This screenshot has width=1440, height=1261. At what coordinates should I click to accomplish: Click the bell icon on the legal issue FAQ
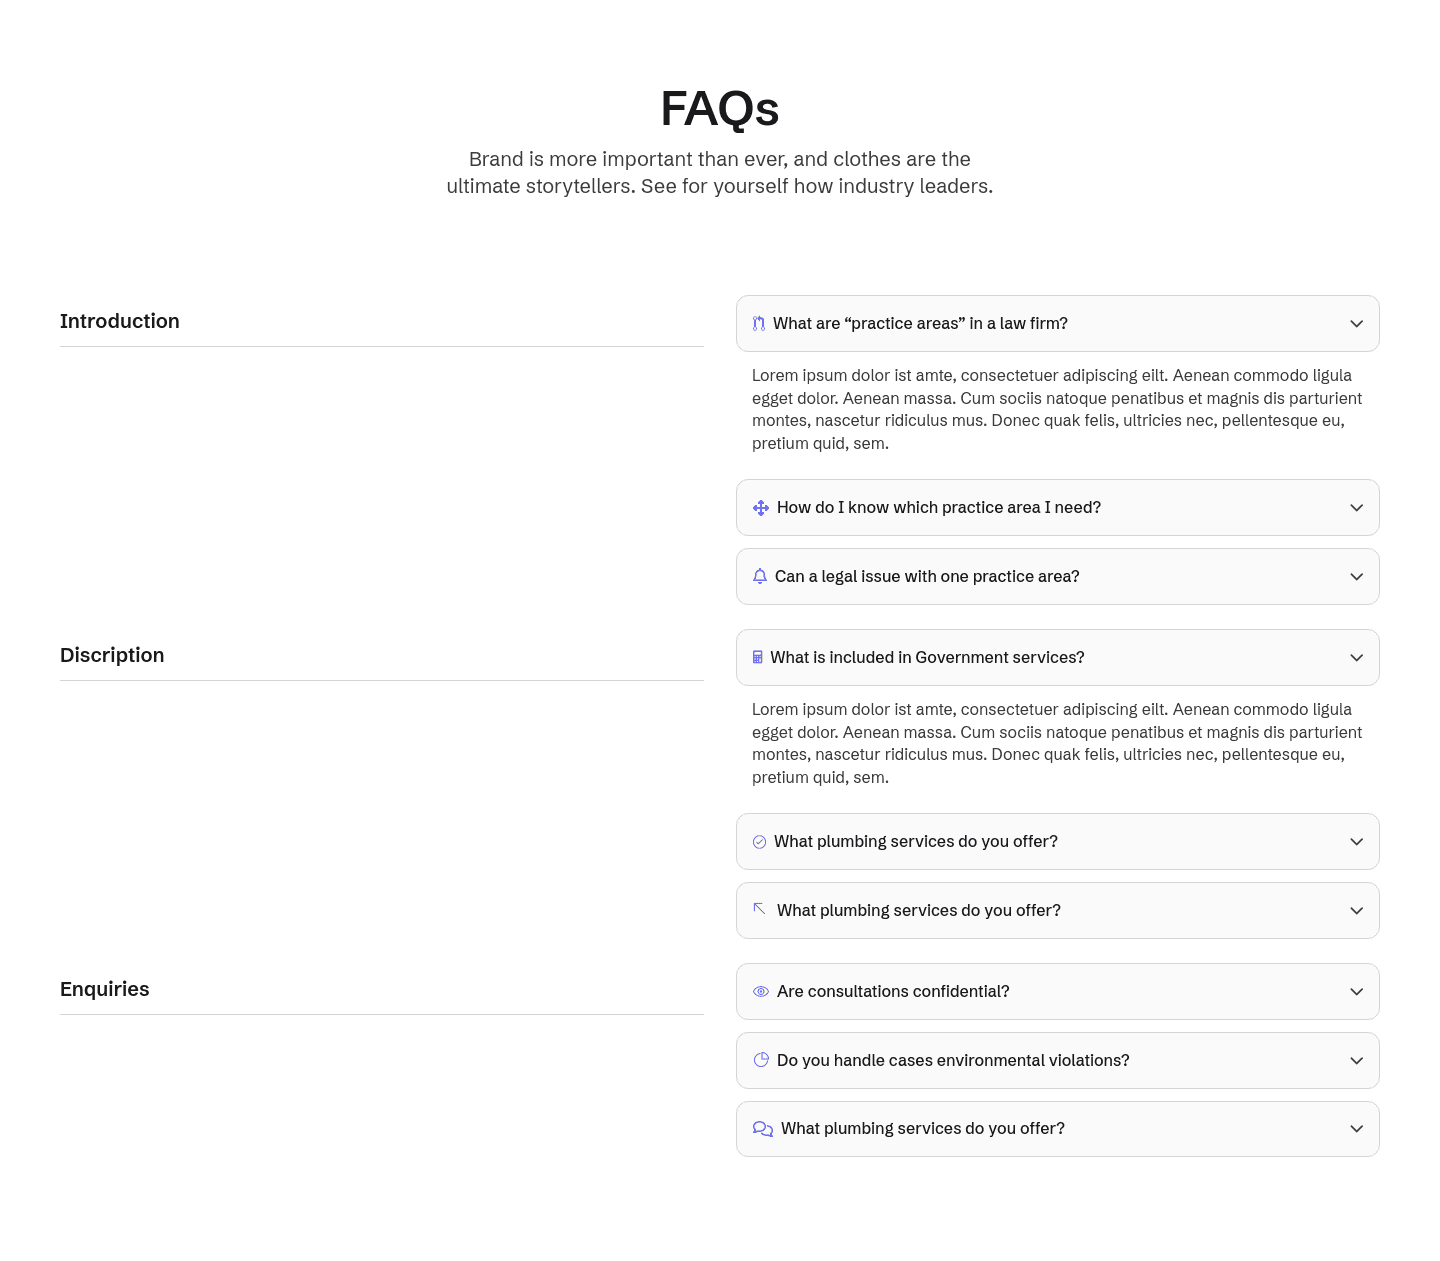click(x=760, y=577)
